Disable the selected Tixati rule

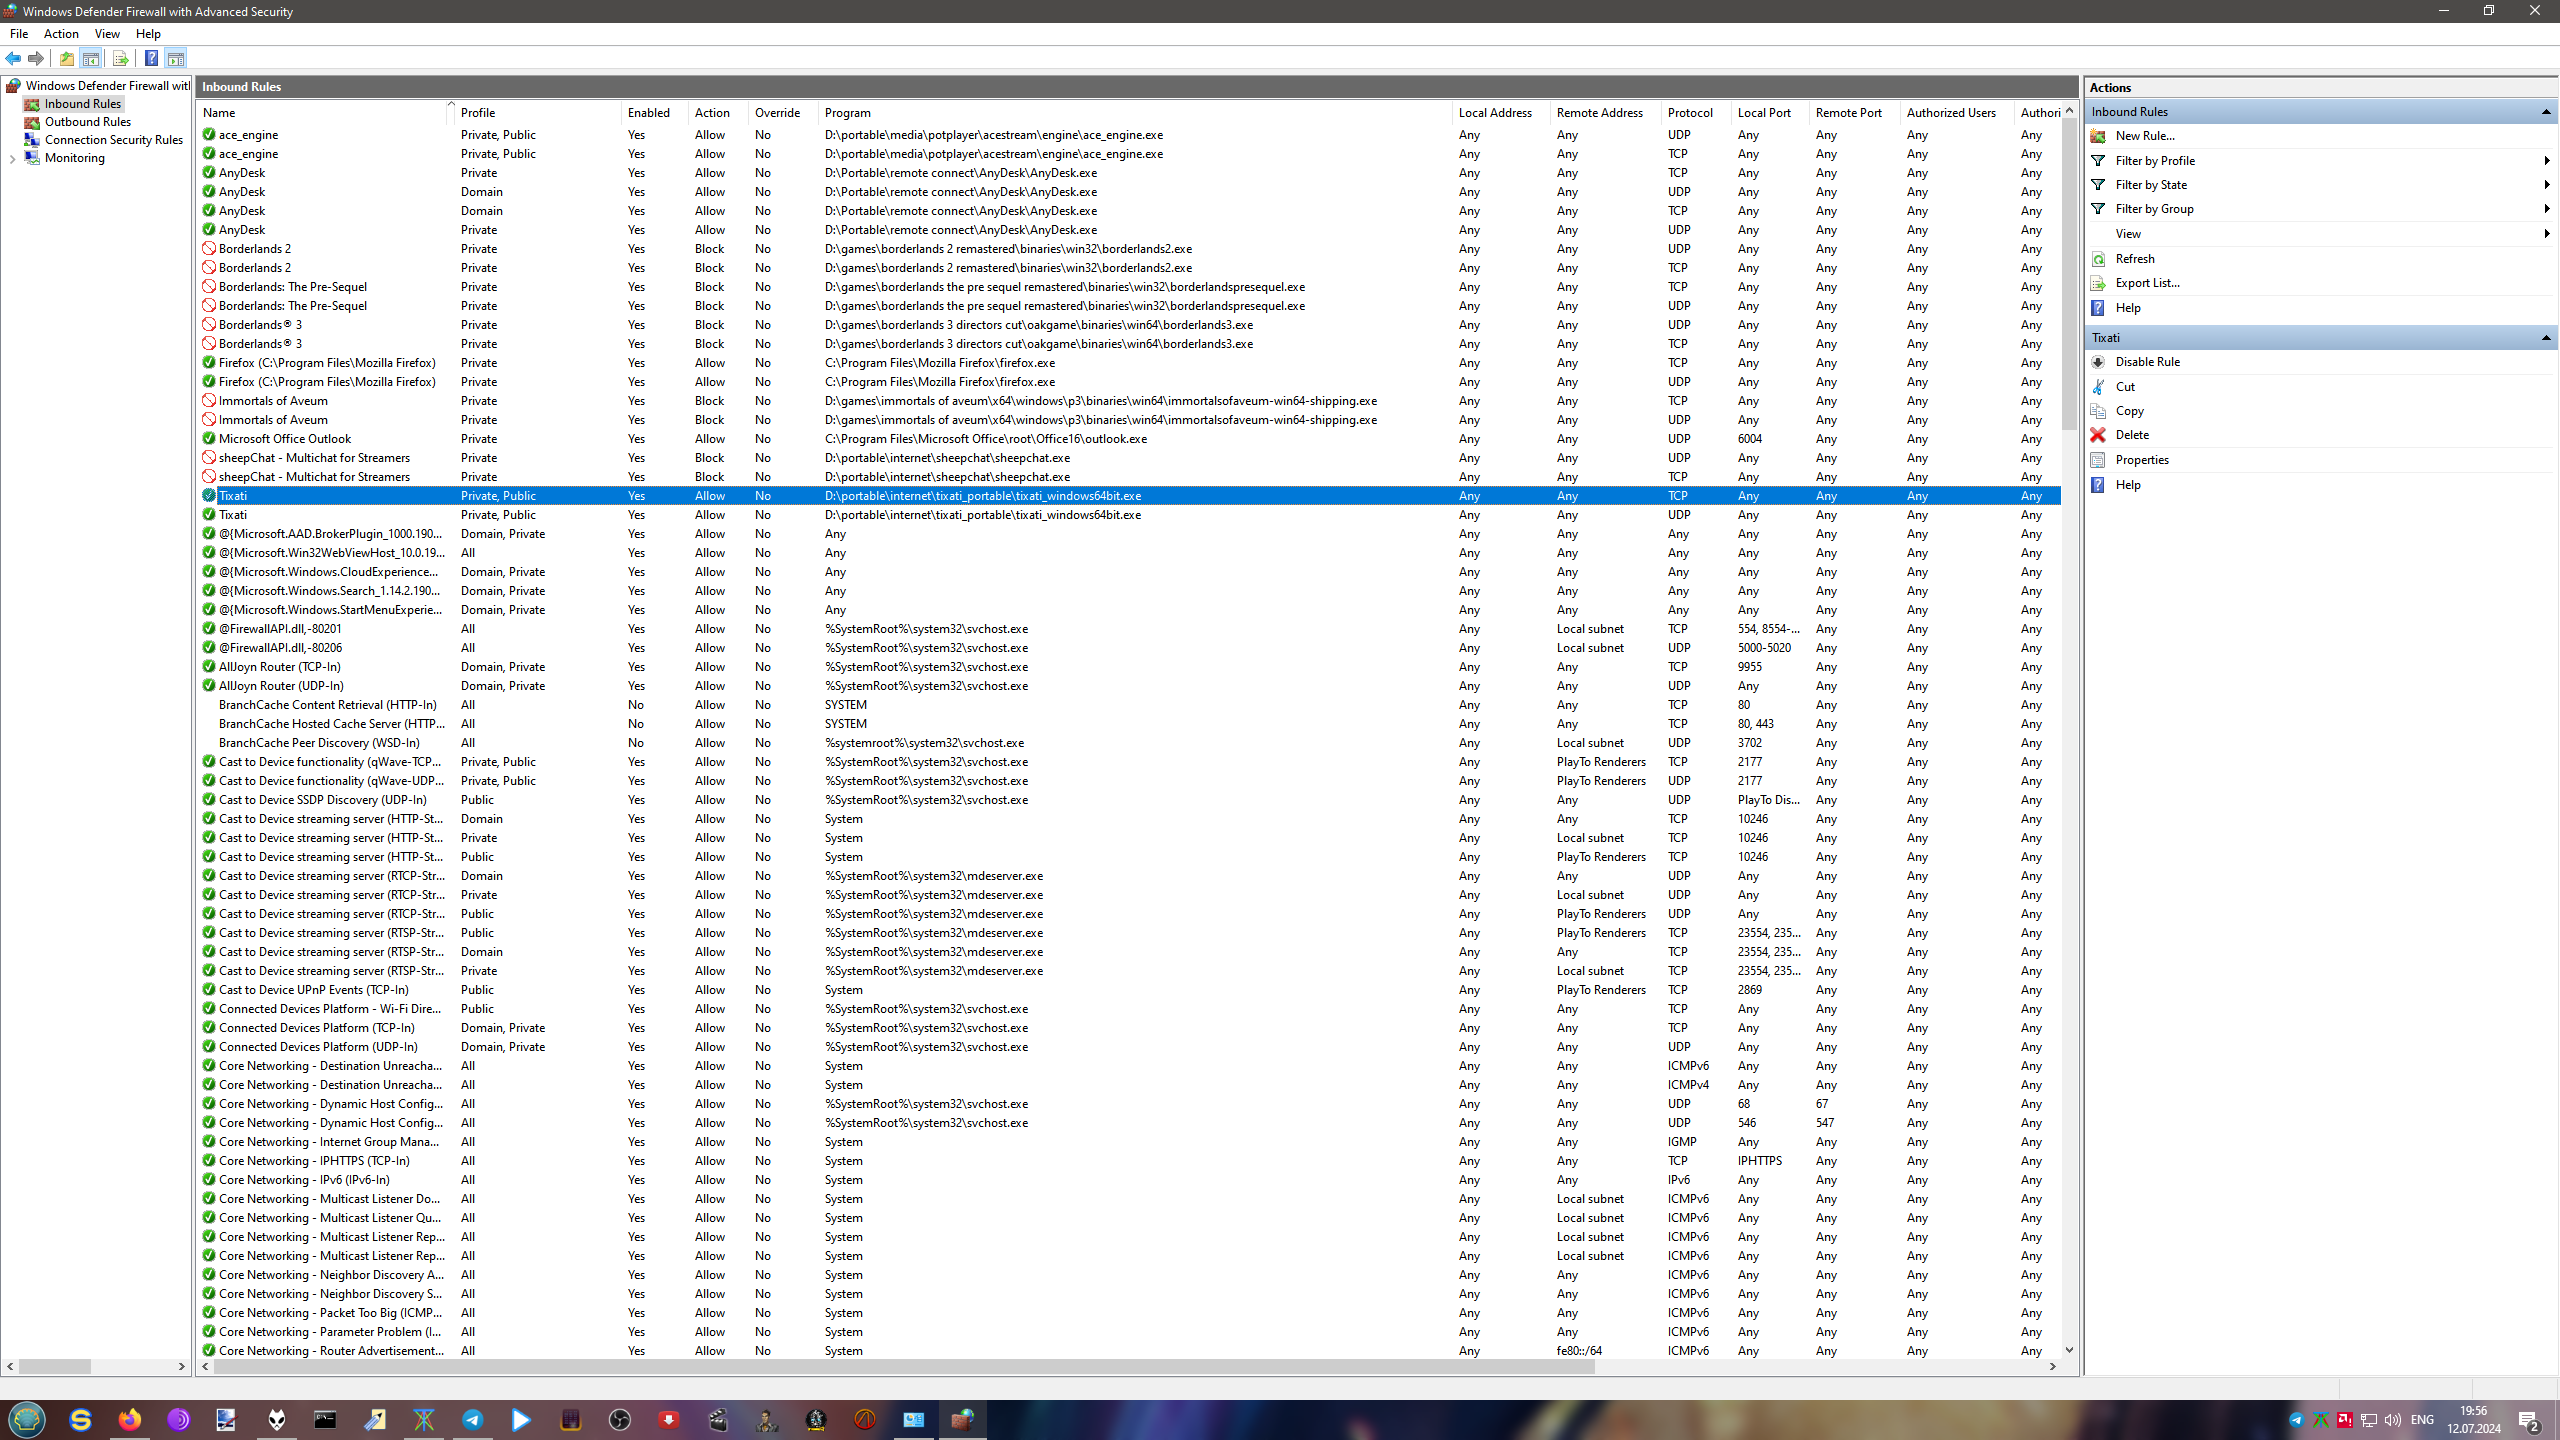point(2147,362)
